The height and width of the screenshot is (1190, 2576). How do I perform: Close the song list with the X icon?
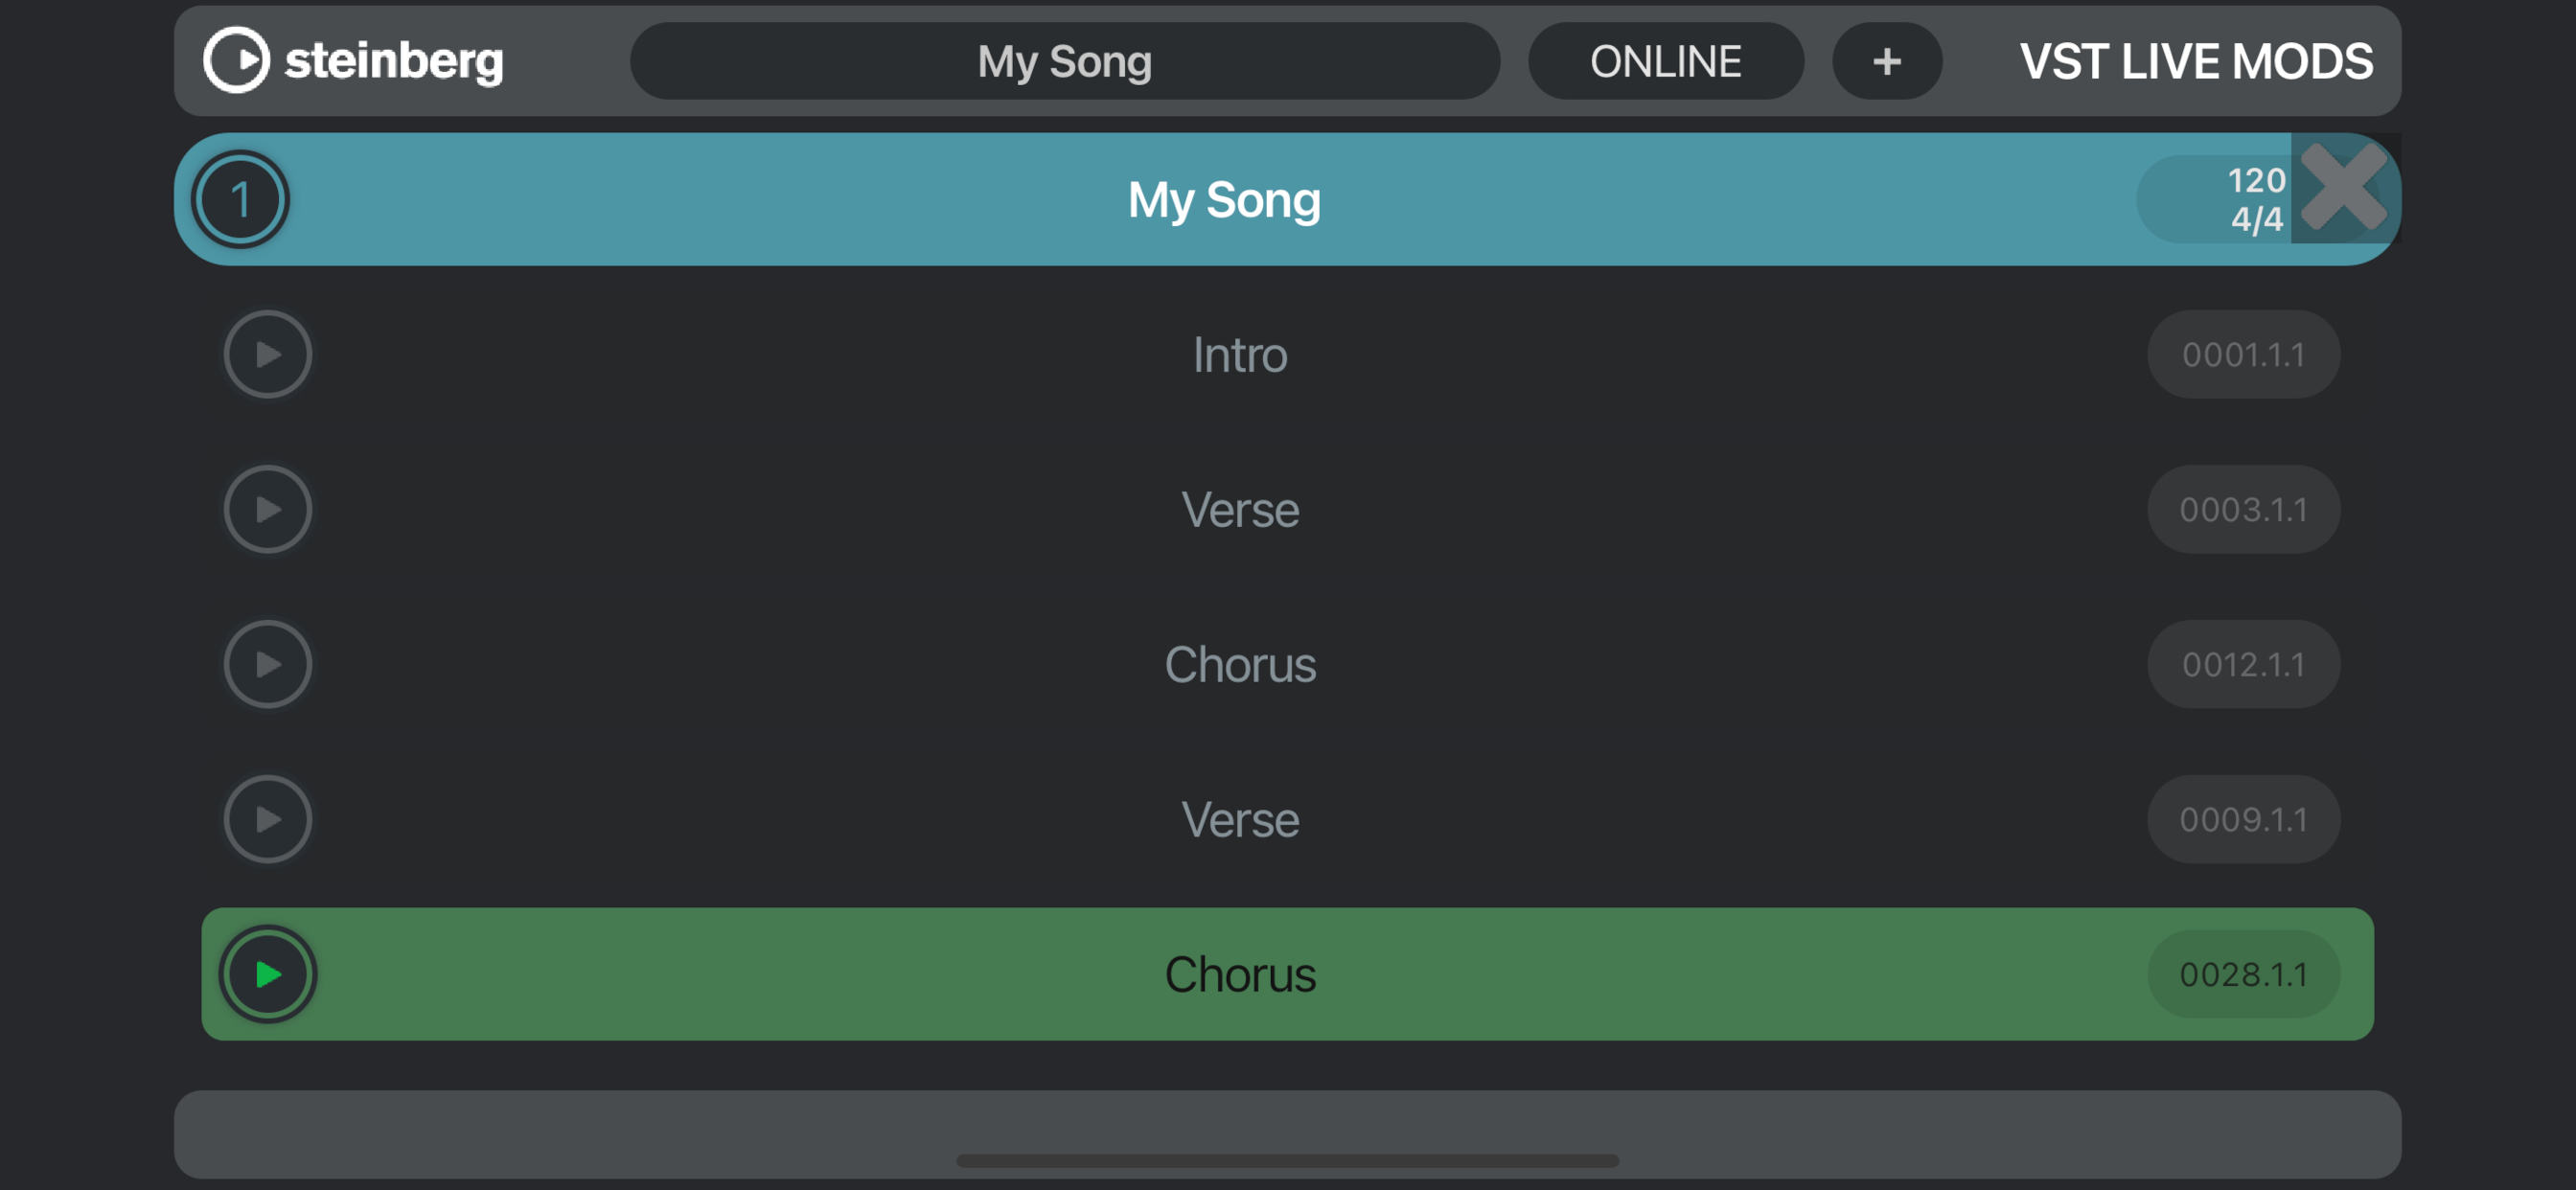point(2343,188)
